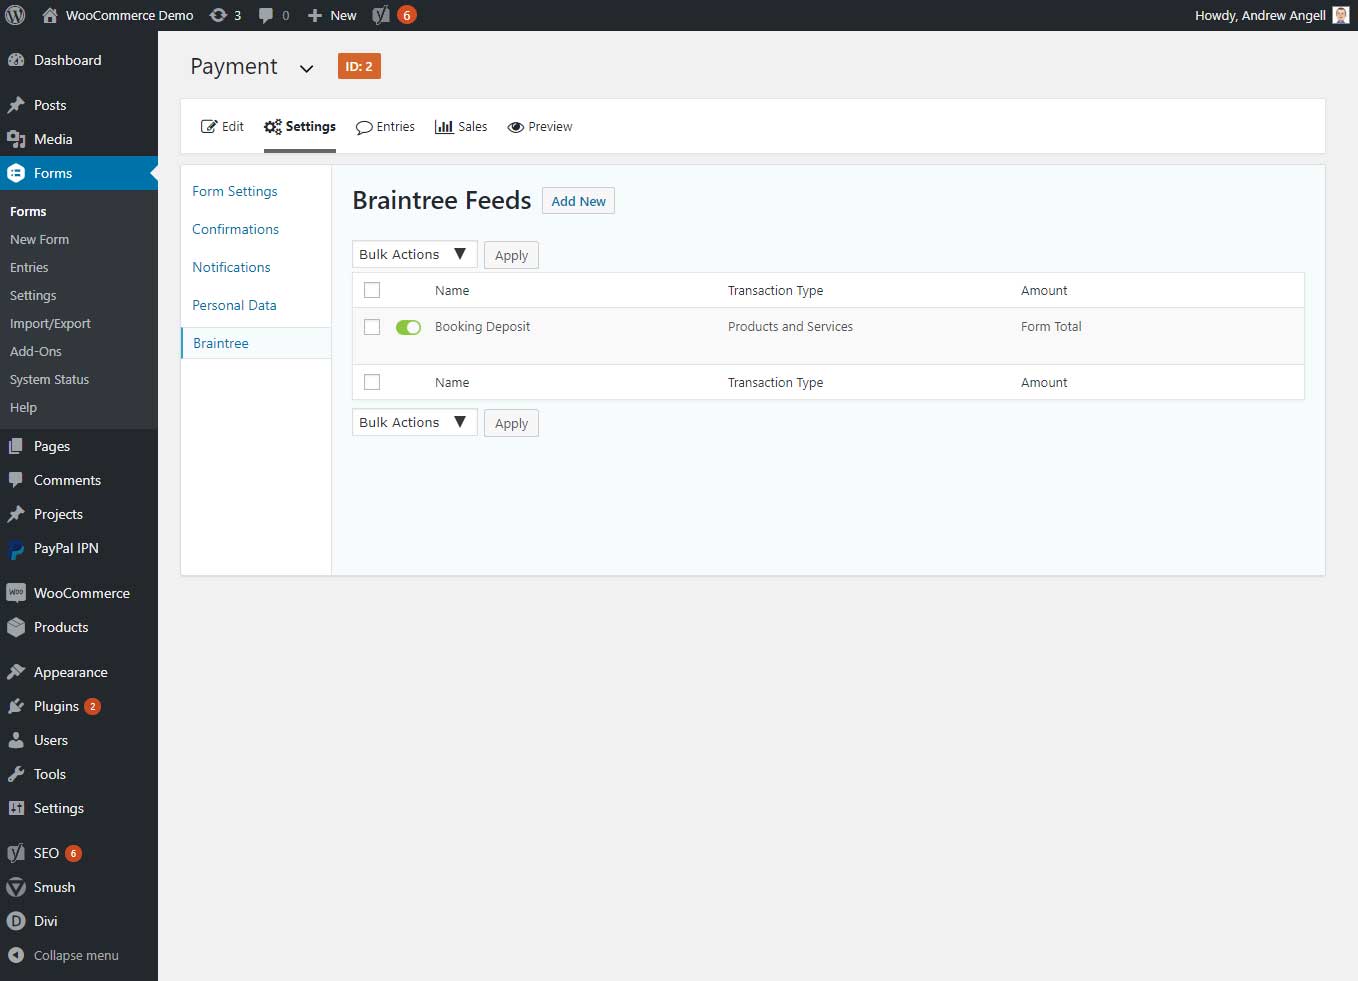Screen dimensions: 1358x981
Task: Expand the Payment form switcher chevron
Action: (306, 68)
